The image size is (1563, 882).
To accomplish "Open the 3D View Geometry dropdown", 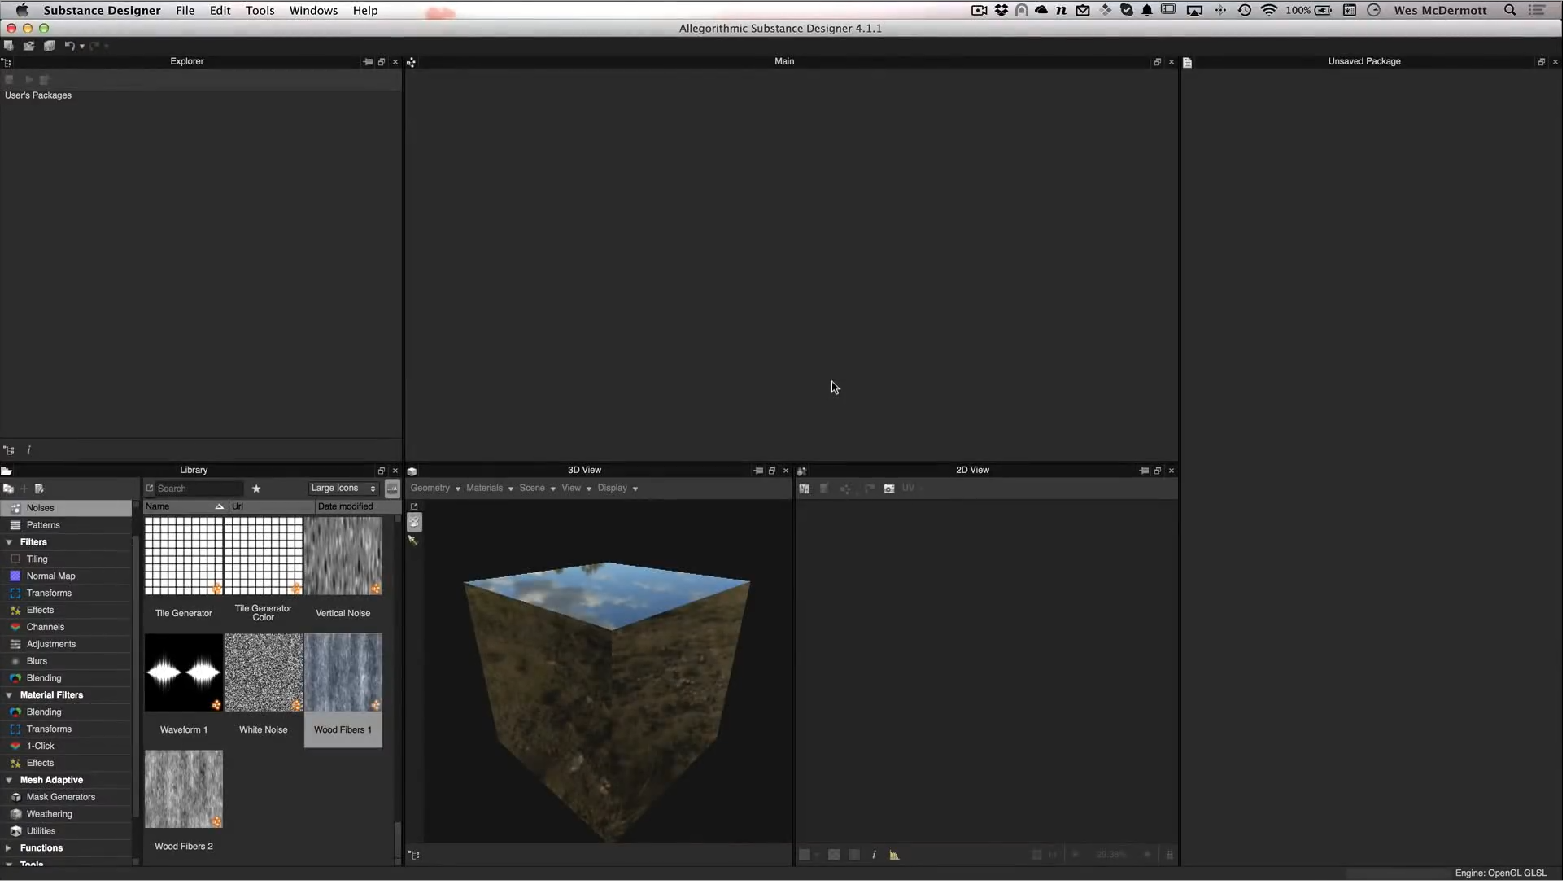I will tap(435, 489).
